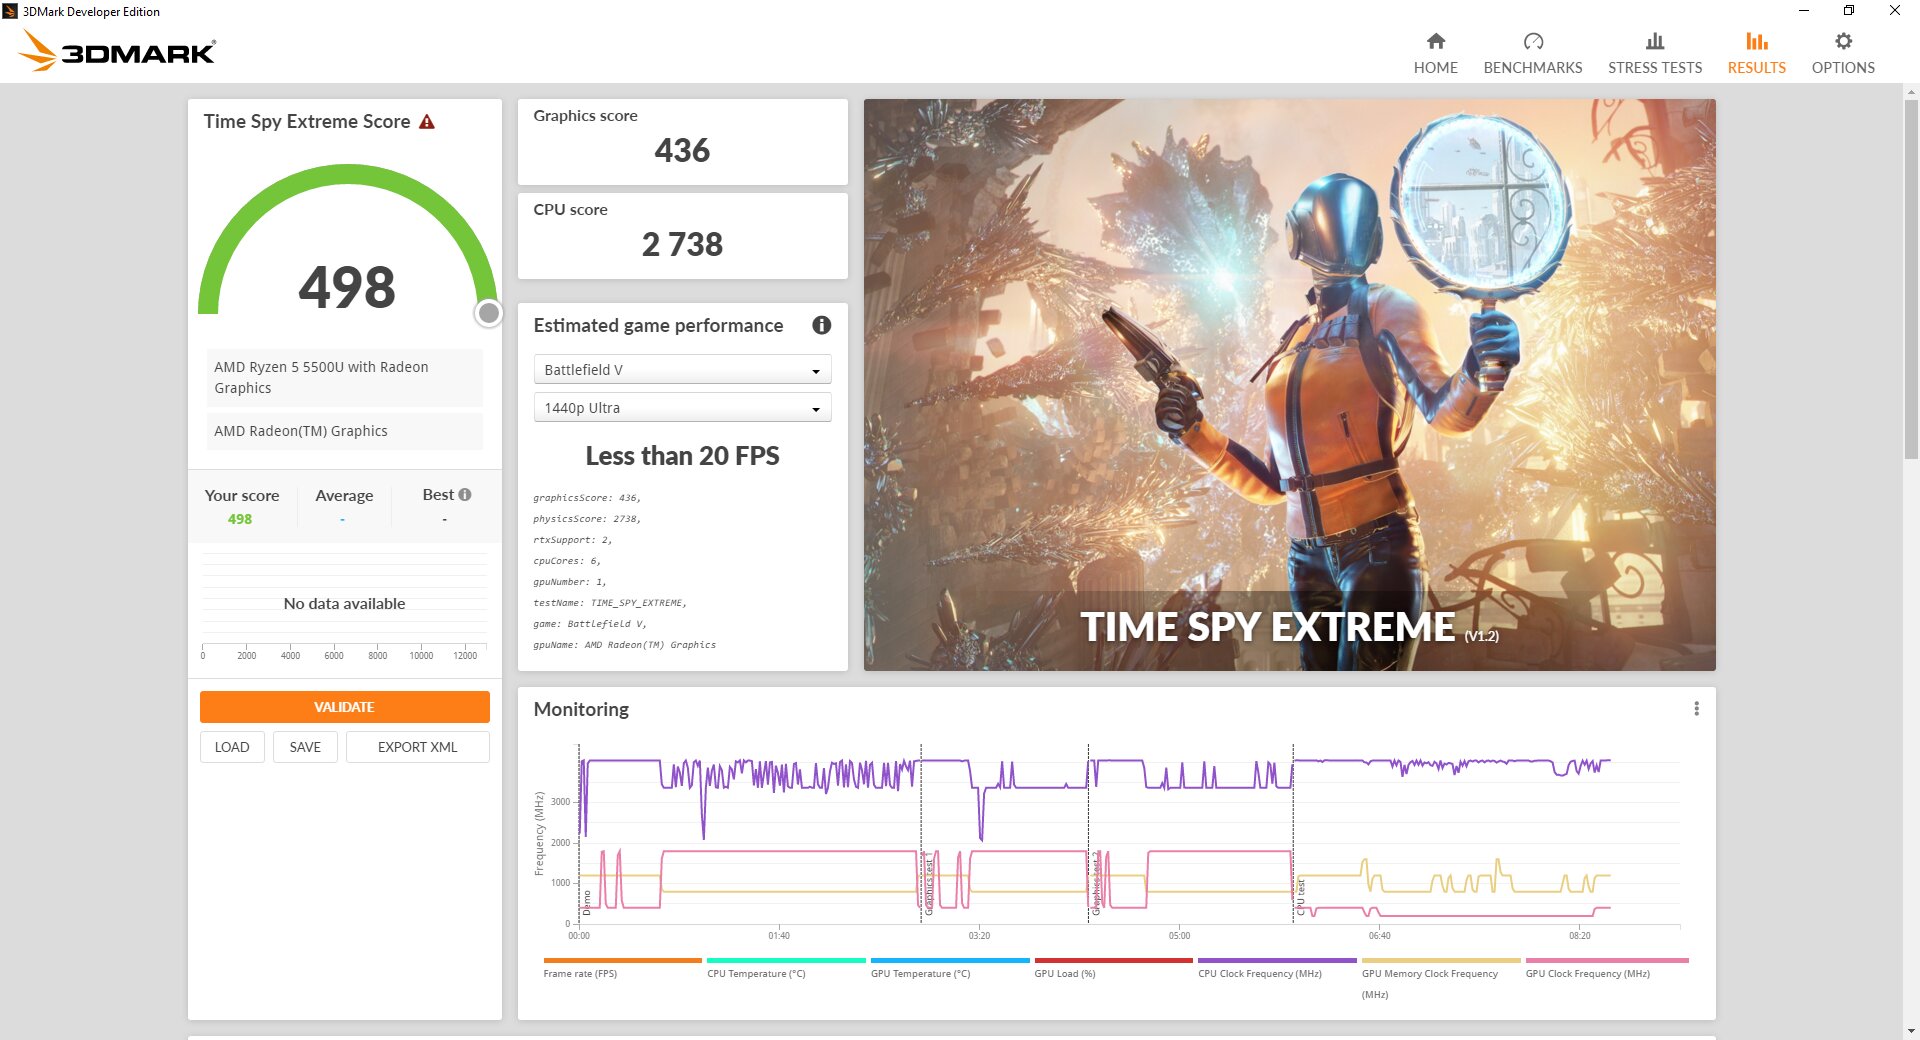This screenshot has width=1920, height=1040.
Task: Click the red warning triangle beside the score
Action: click(427, 122)
